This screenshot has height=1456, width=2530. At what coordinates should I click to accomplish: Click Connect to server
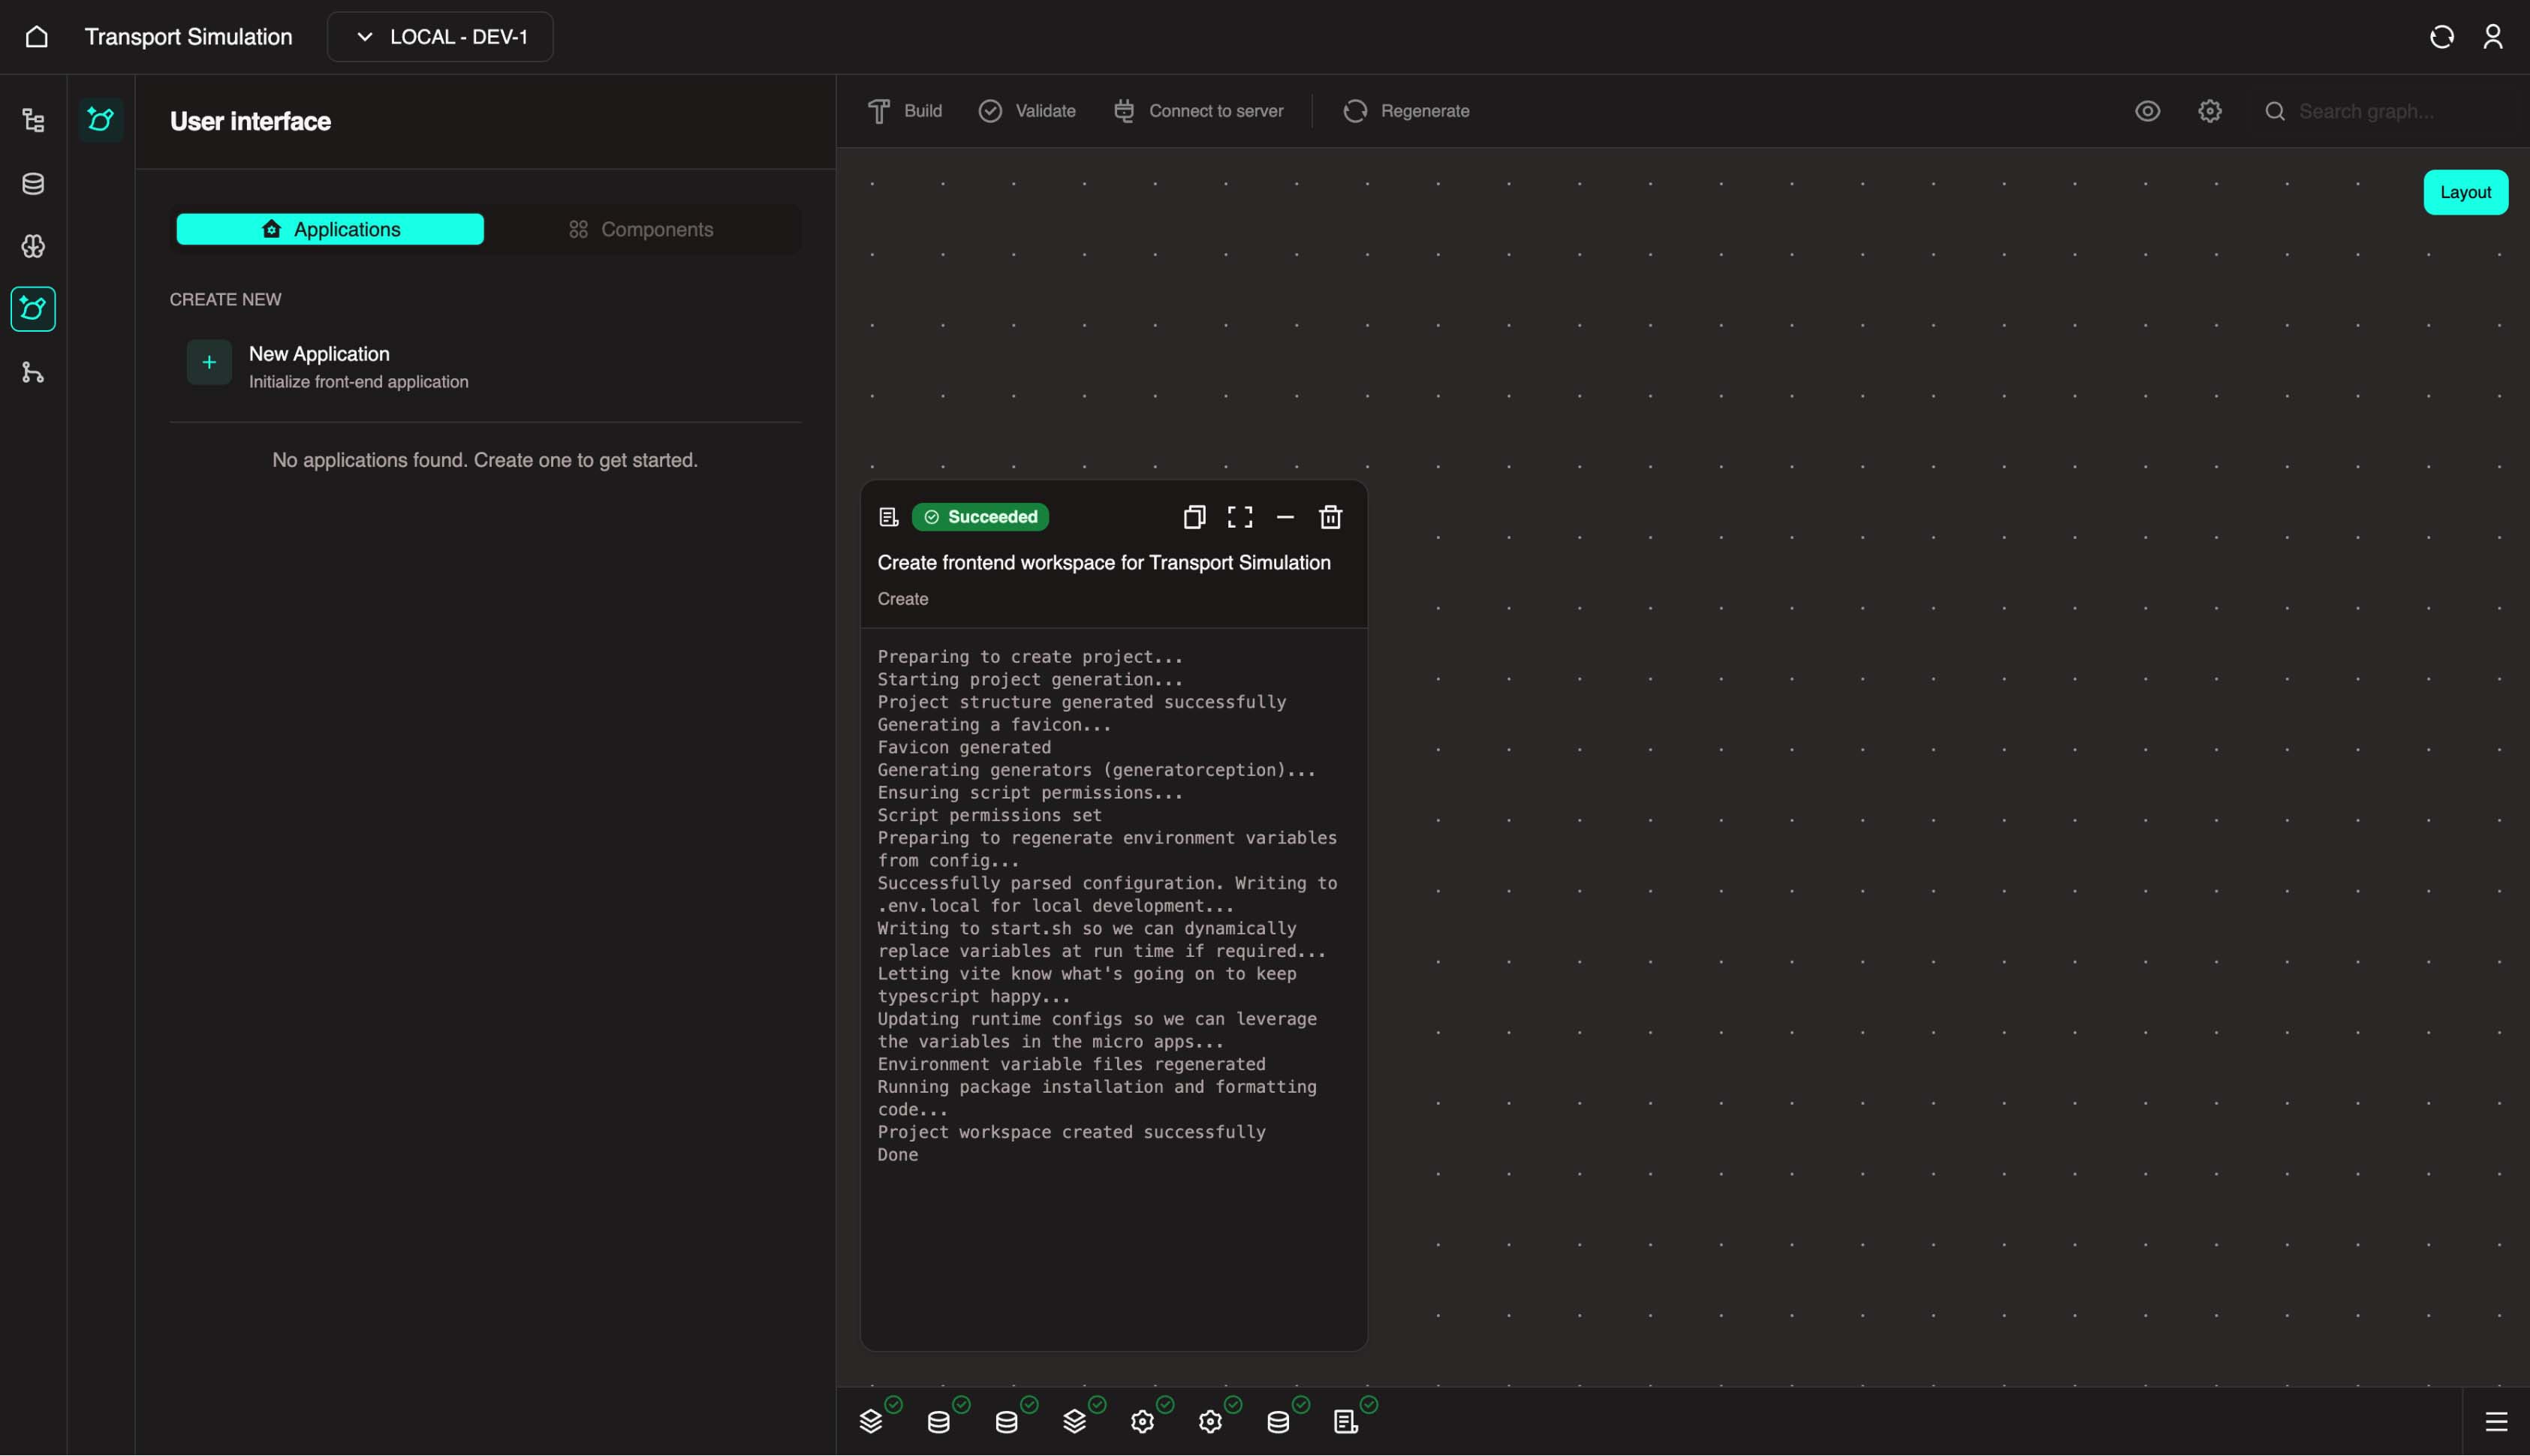point(1198,111)
